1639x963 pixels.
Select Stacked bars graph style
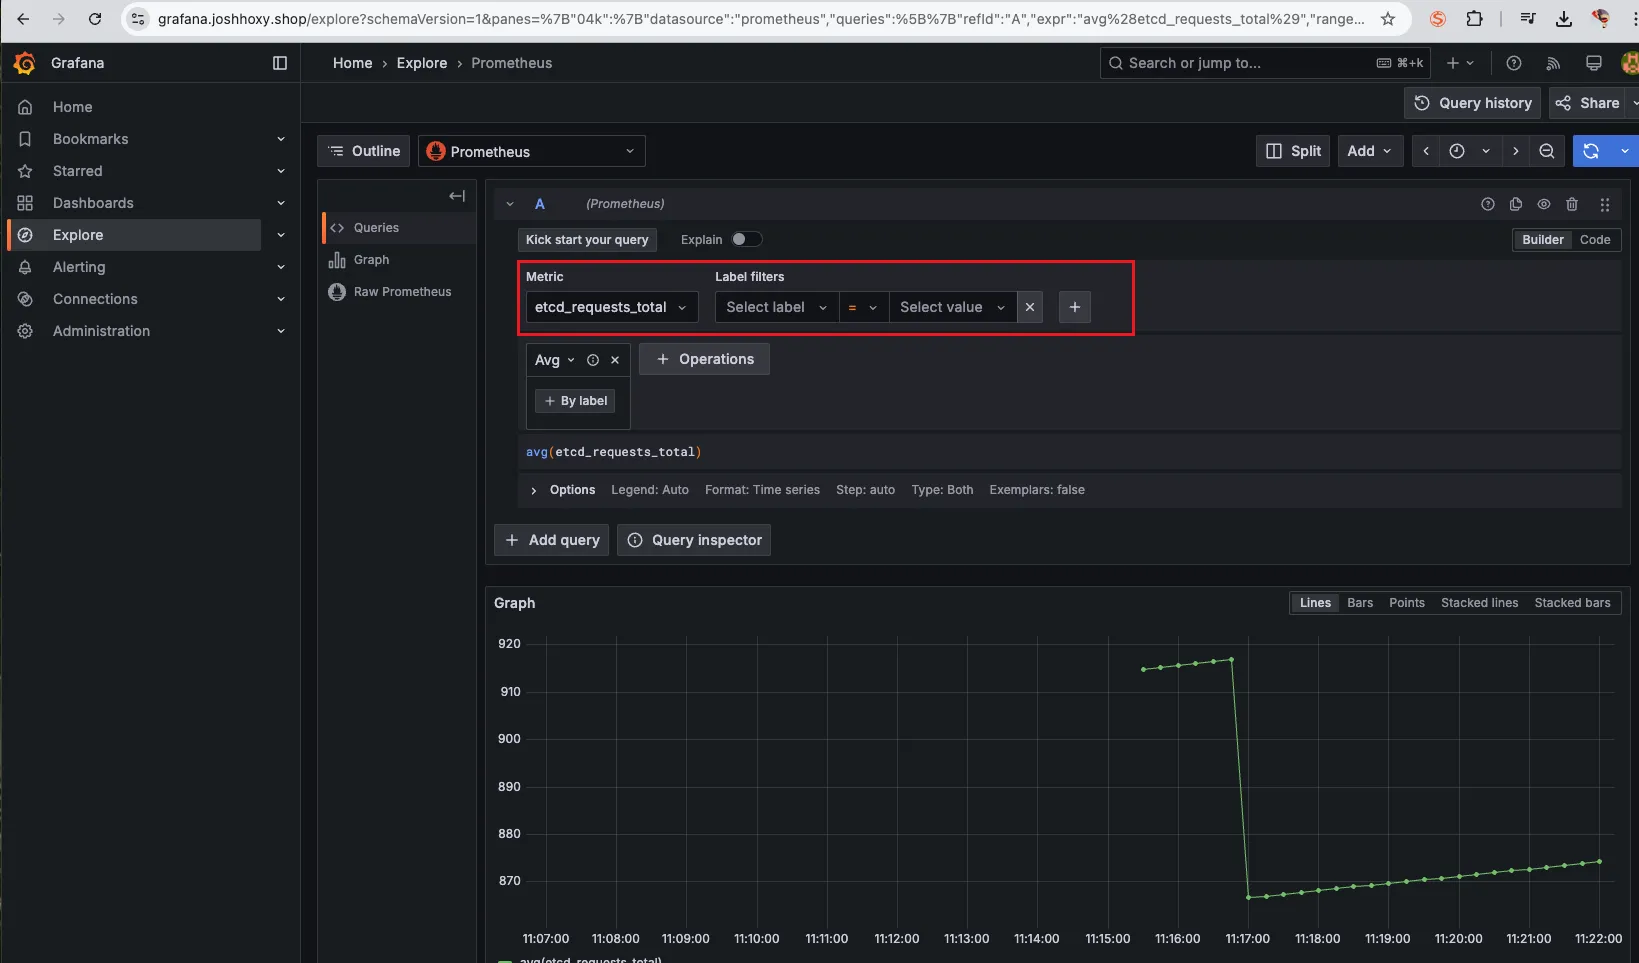click(x=1572, y=603)
